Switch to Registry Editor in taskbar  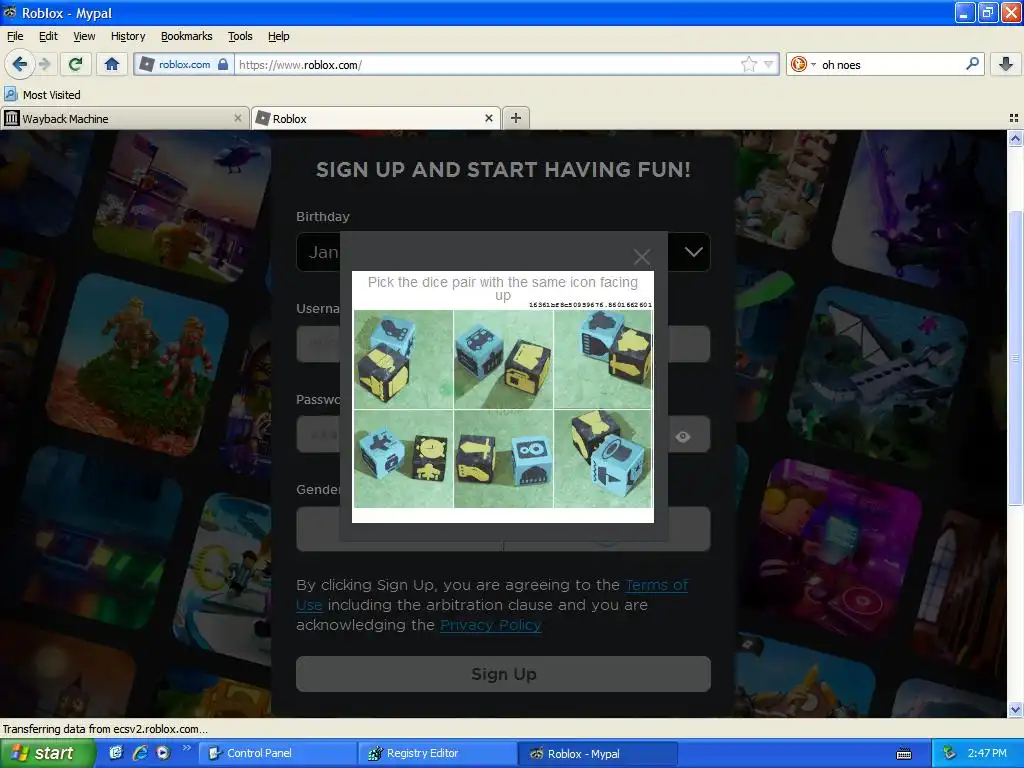point(438,753)
